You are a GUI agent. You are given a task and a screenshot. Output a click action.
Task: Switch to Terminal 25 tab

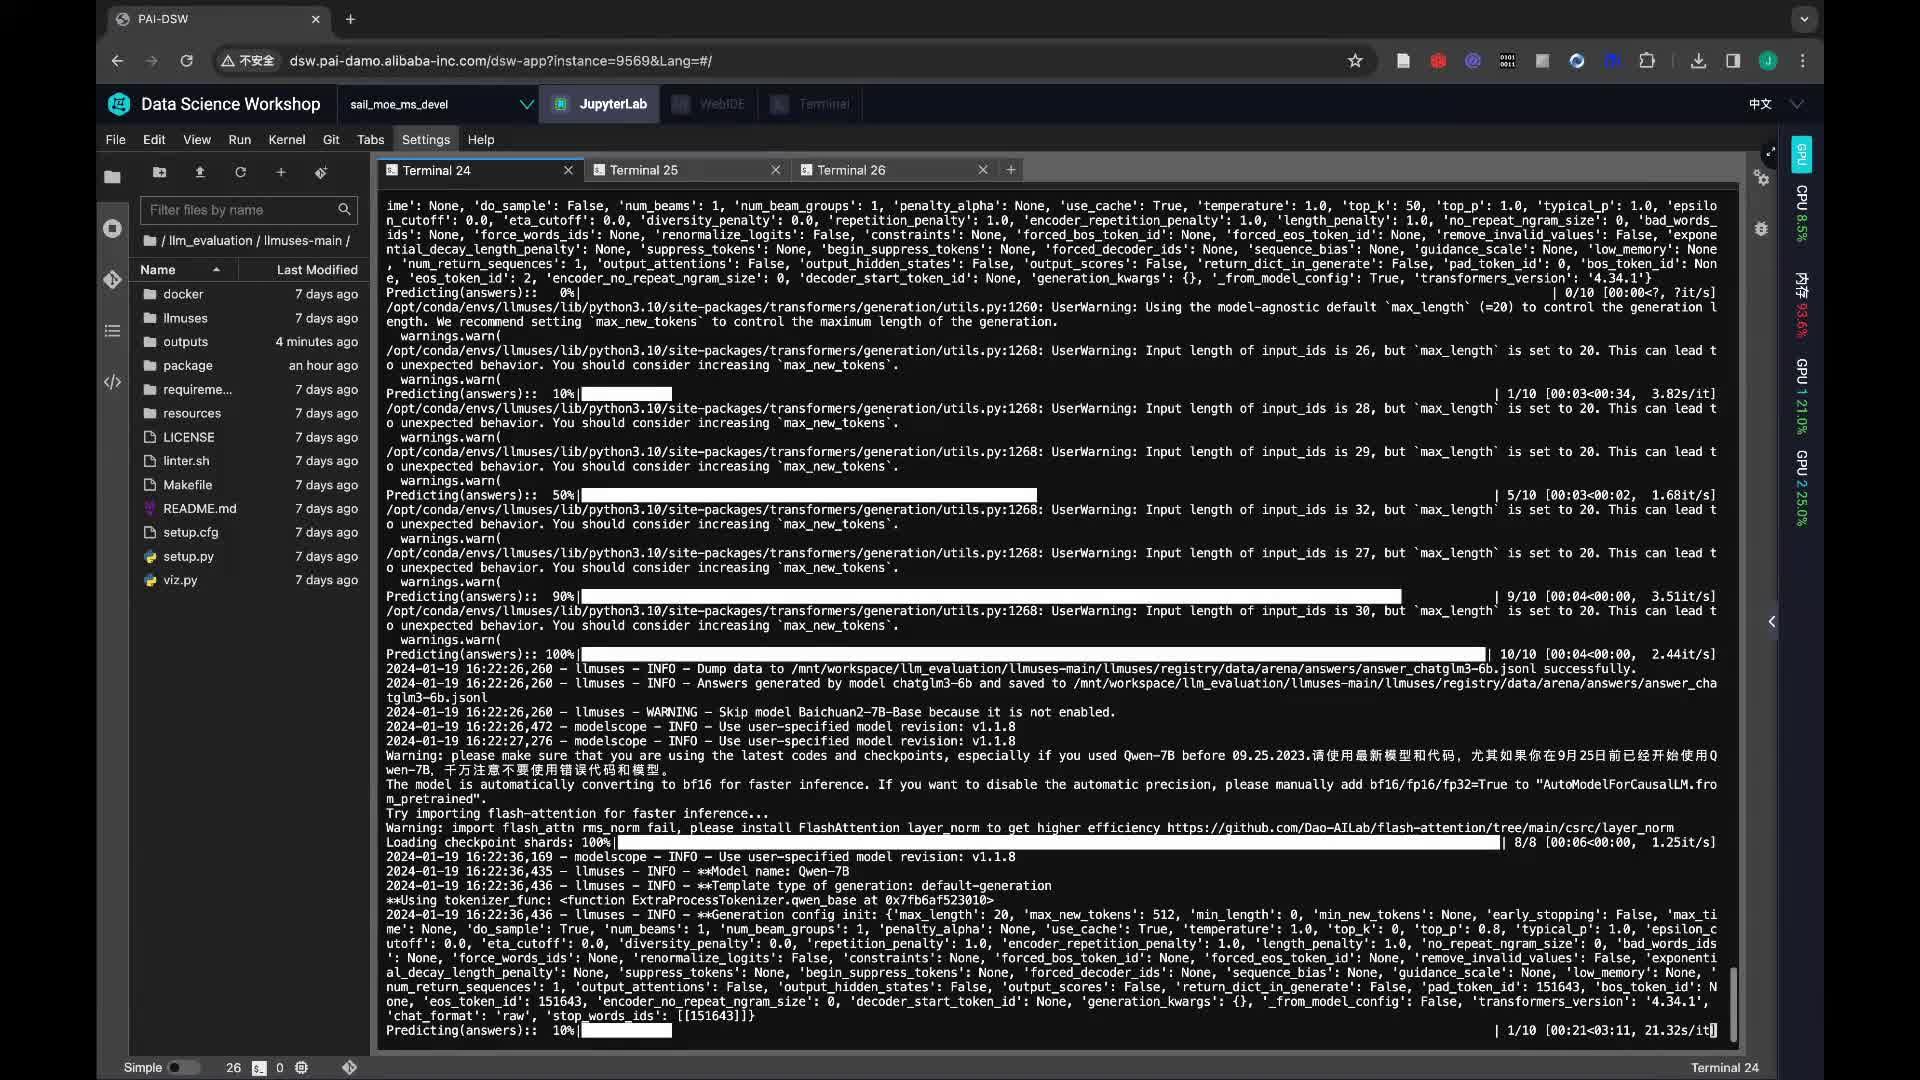(644, 170)
